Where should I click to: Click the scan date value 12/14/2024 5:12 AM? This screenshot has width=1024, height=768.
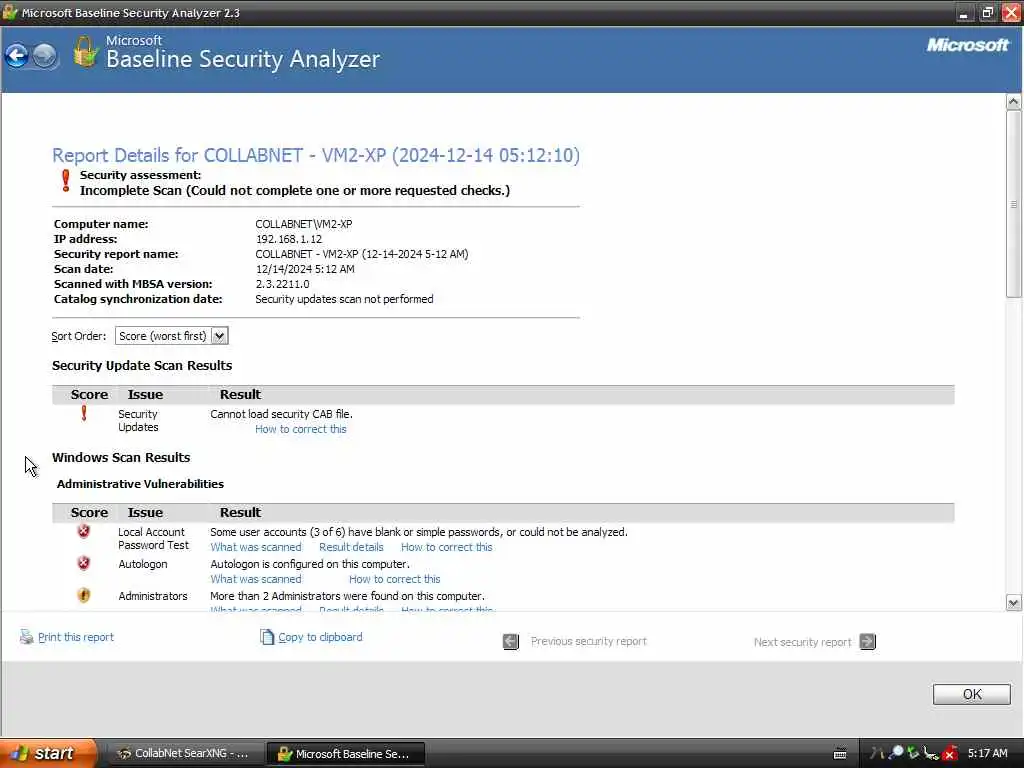tap(305, 269)
